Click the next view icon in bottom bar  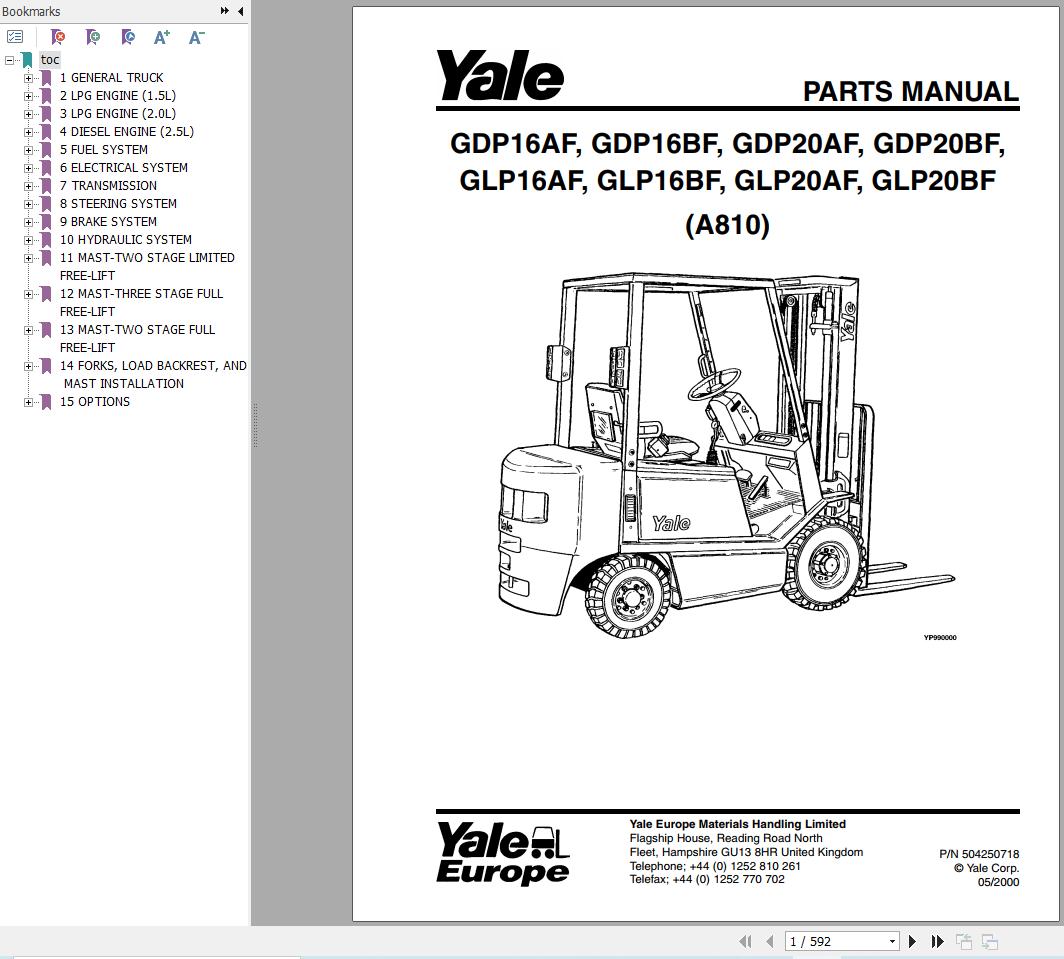coord(989,941)
